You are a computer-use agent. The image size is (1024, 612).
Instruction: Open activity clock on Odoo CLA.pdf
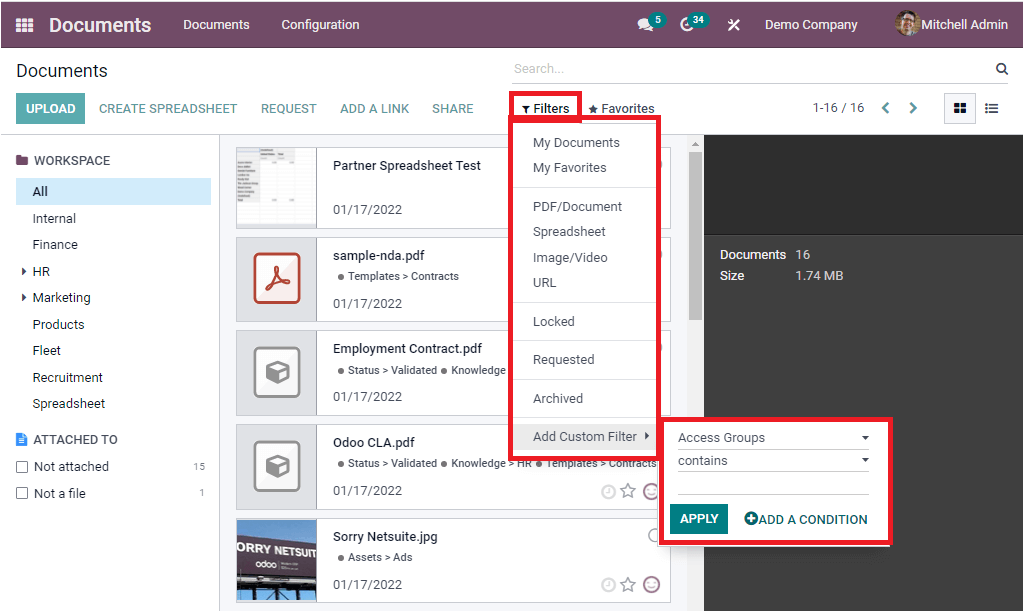[x=608, y=491]
